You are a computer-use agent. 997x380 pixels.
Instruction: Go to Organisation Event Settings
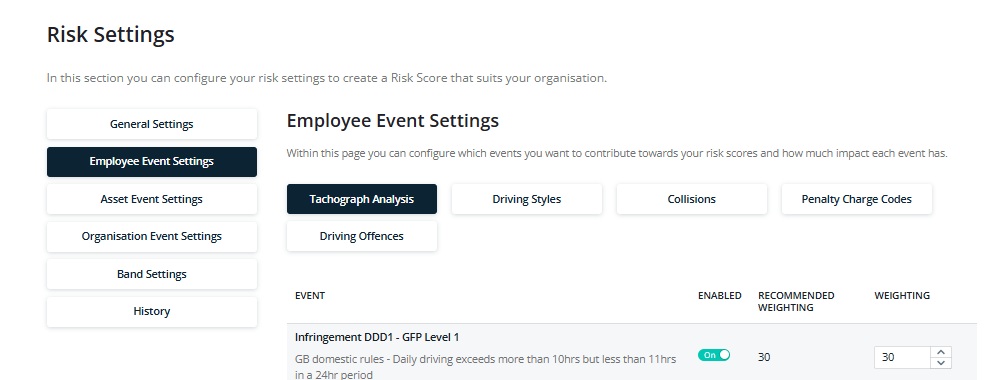click(151, 236)
